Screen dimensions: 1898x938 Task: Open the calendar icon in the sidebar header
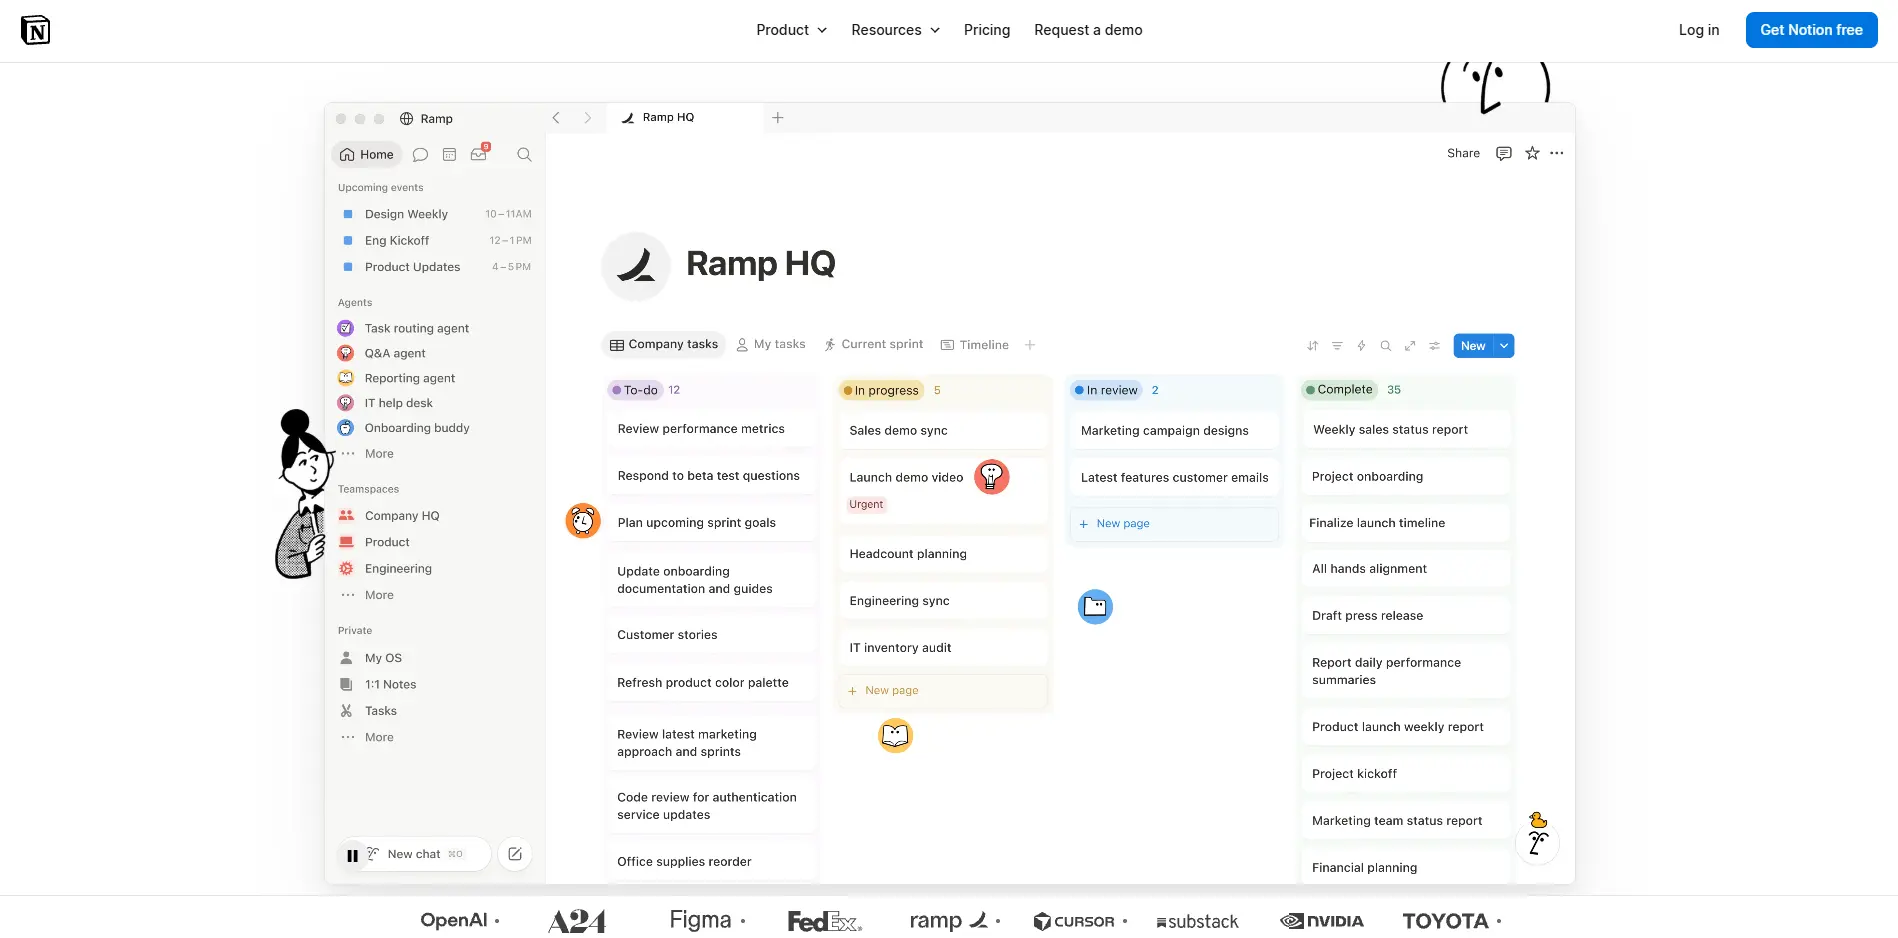pyautogui.click(x=450, y=155)
